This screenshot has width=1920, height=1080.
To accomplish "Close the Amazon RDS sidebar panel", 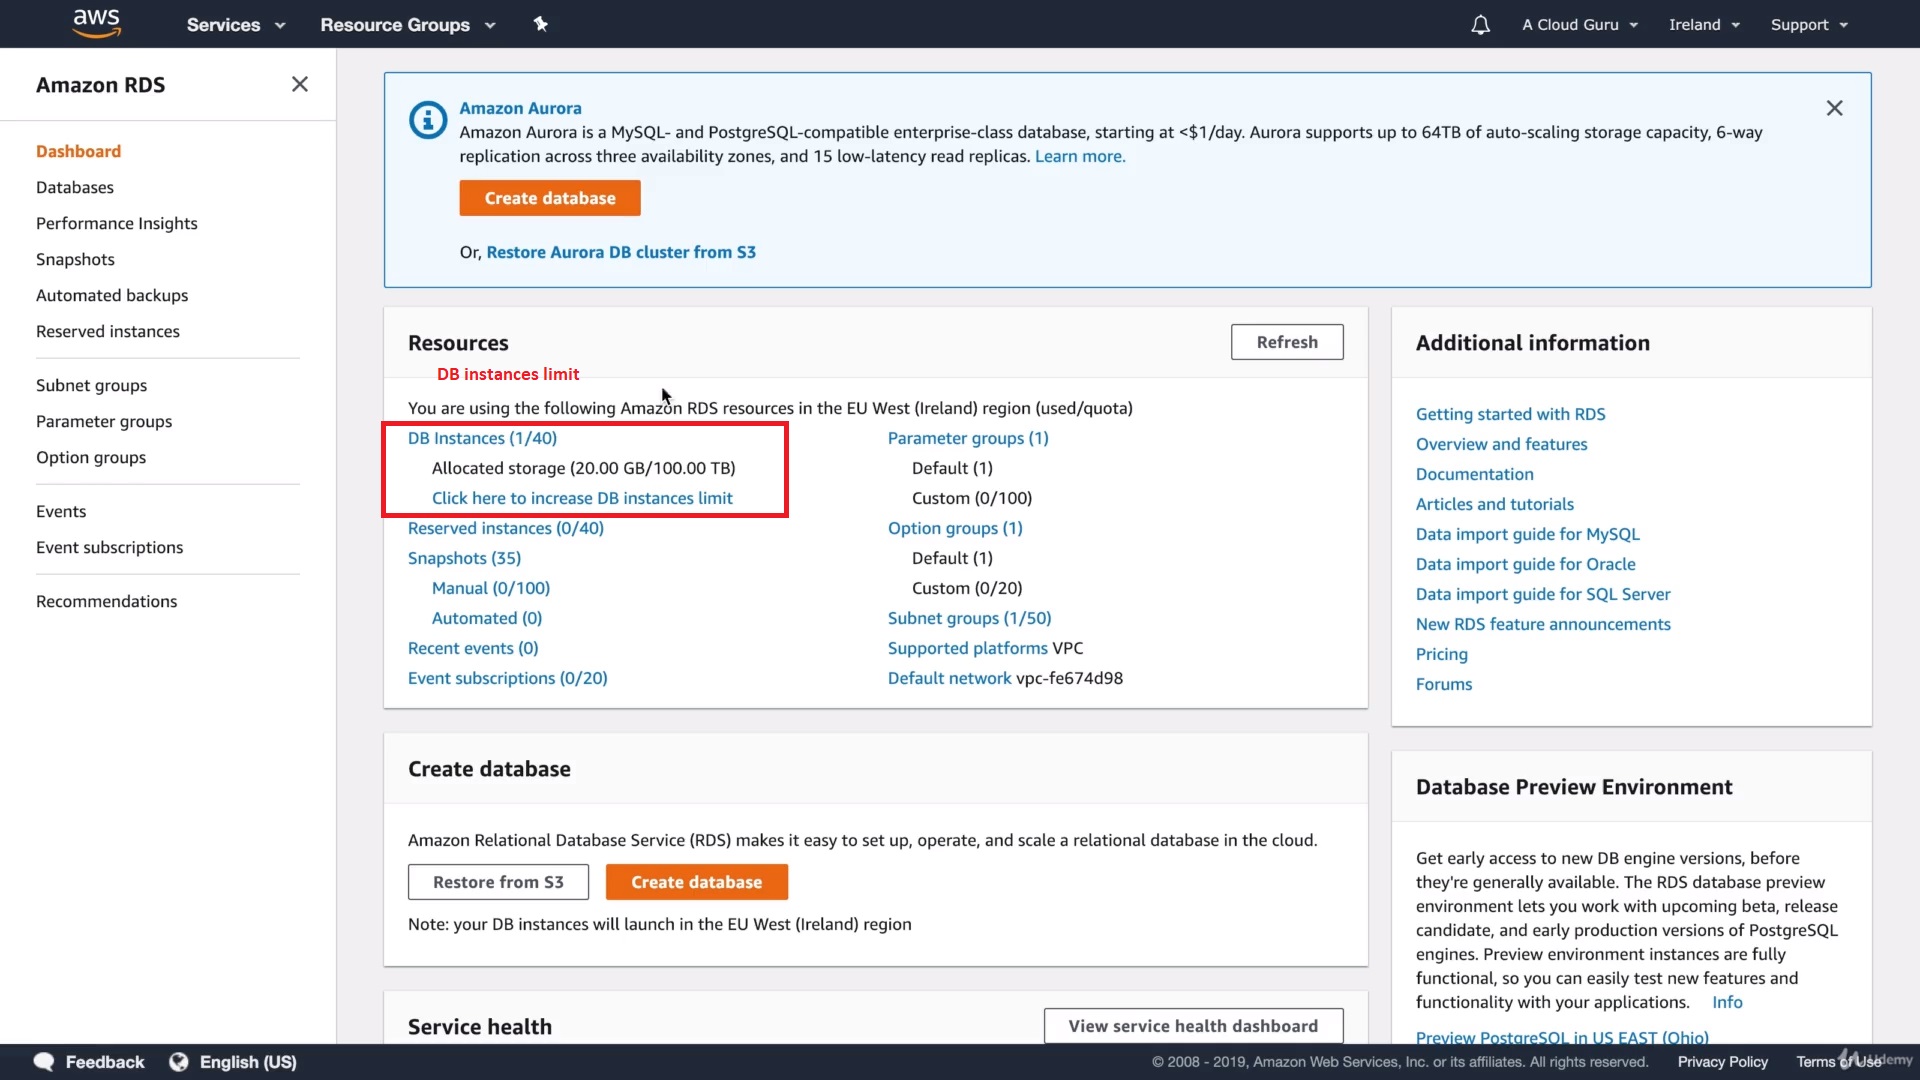I will 299,85.
